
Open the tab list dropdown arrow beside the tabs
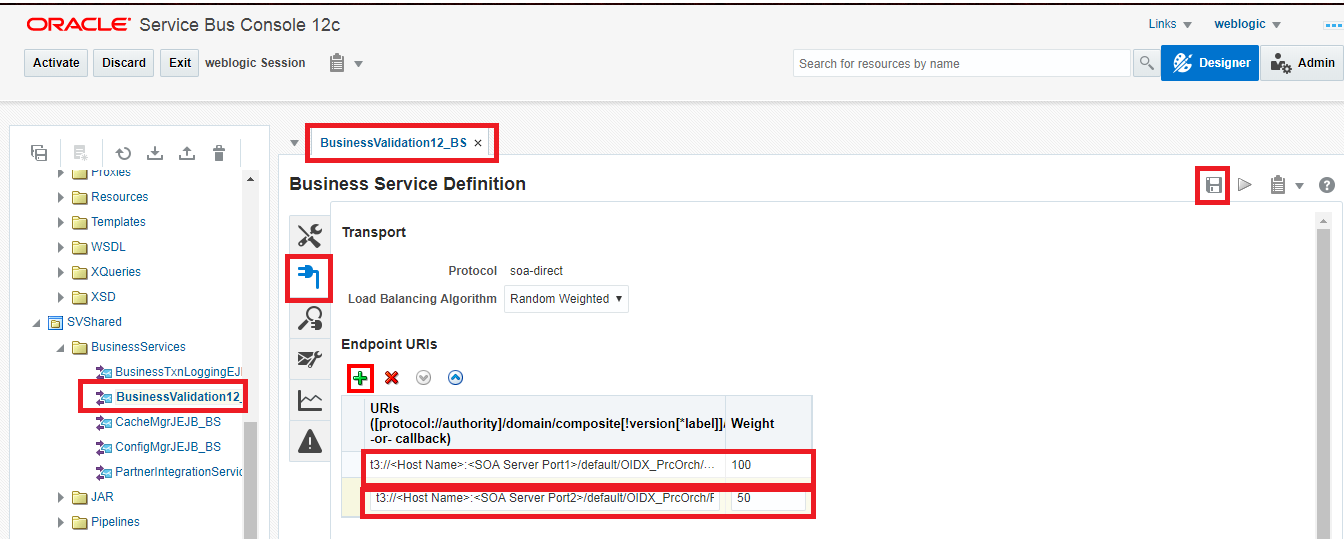(294, 143)
